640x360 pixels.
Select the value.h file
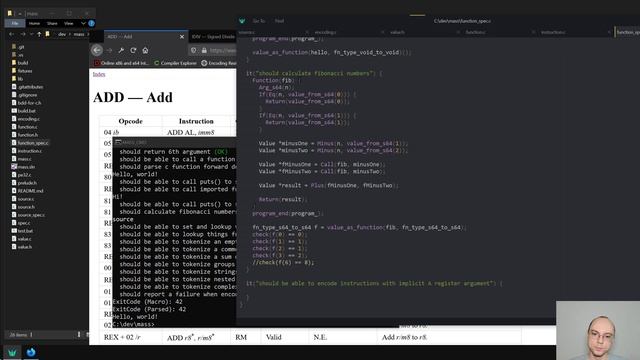pyautogui.click(x=22, y=247)
